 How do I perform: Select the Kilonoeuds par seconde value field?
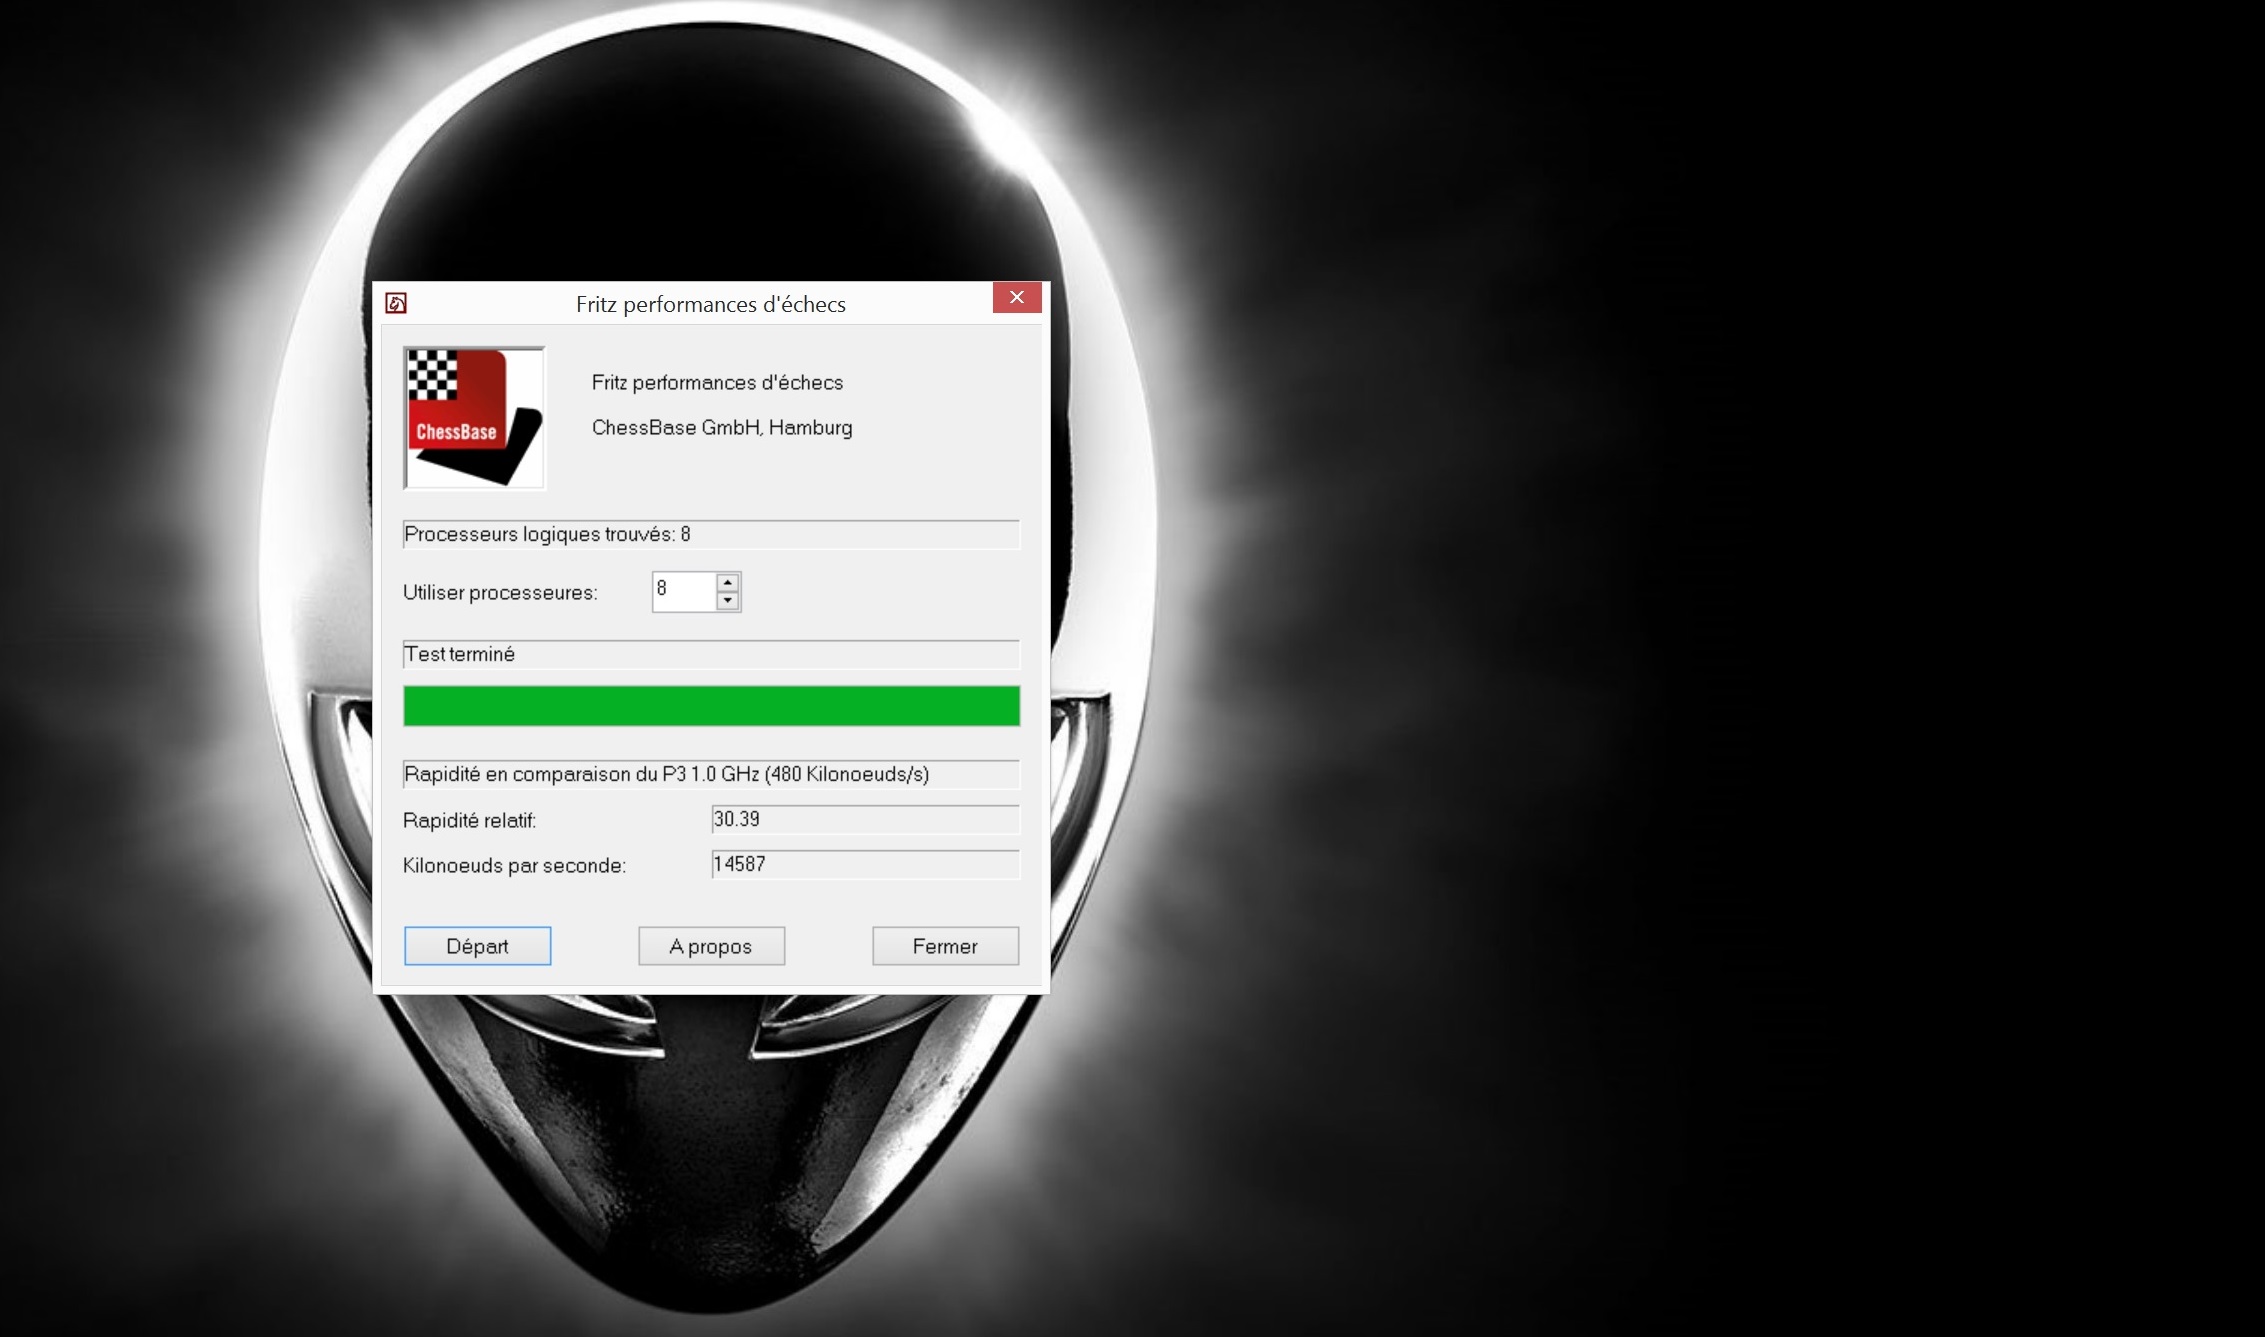click(x=864, y=864)
